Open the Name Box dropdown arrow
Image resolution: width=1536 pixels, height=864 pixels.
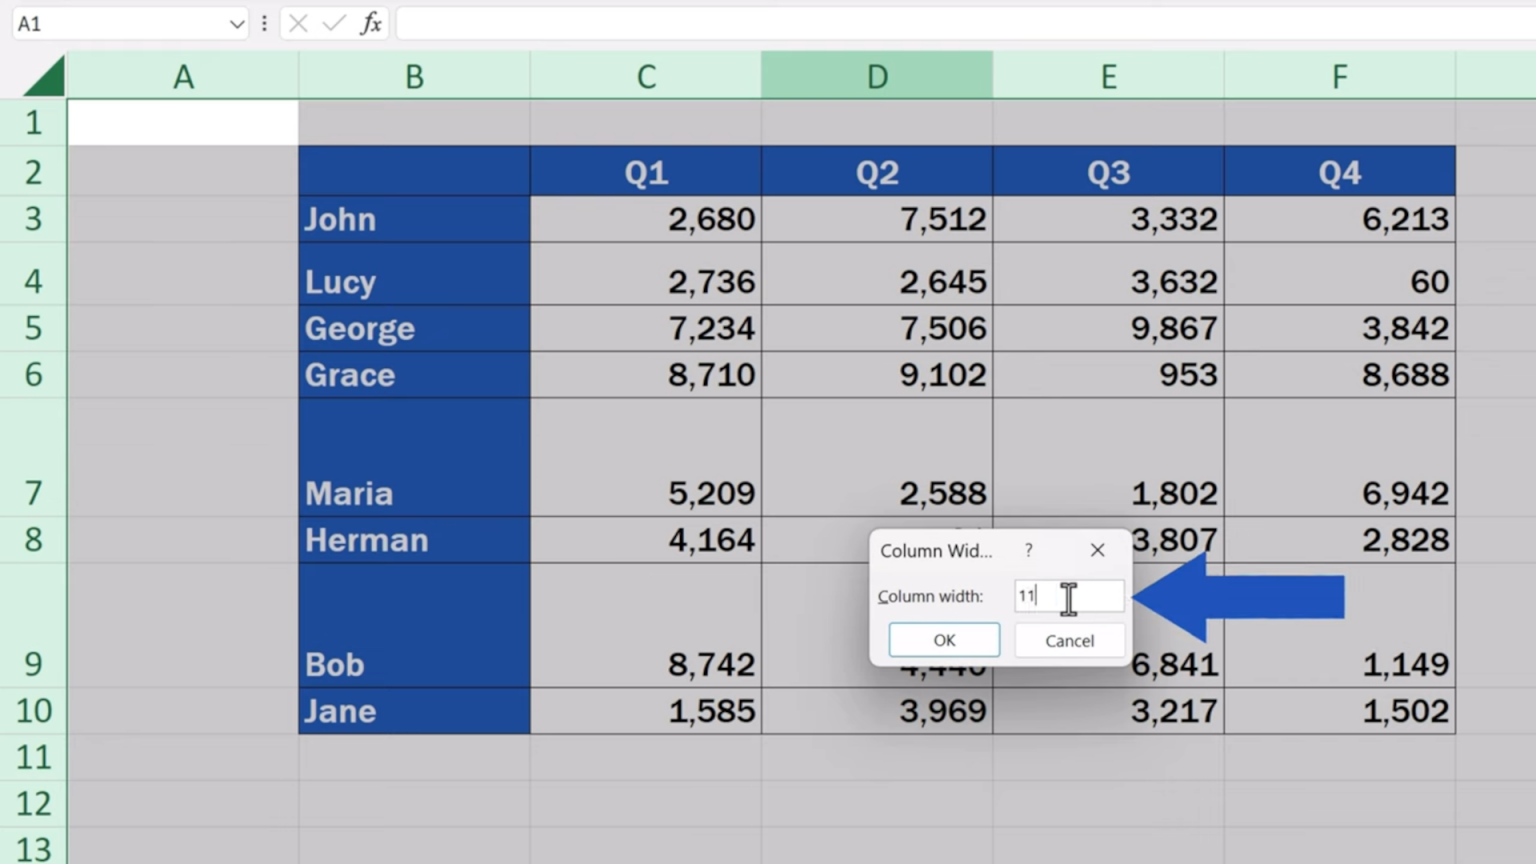pyautogui.click(x=236, y=23)
